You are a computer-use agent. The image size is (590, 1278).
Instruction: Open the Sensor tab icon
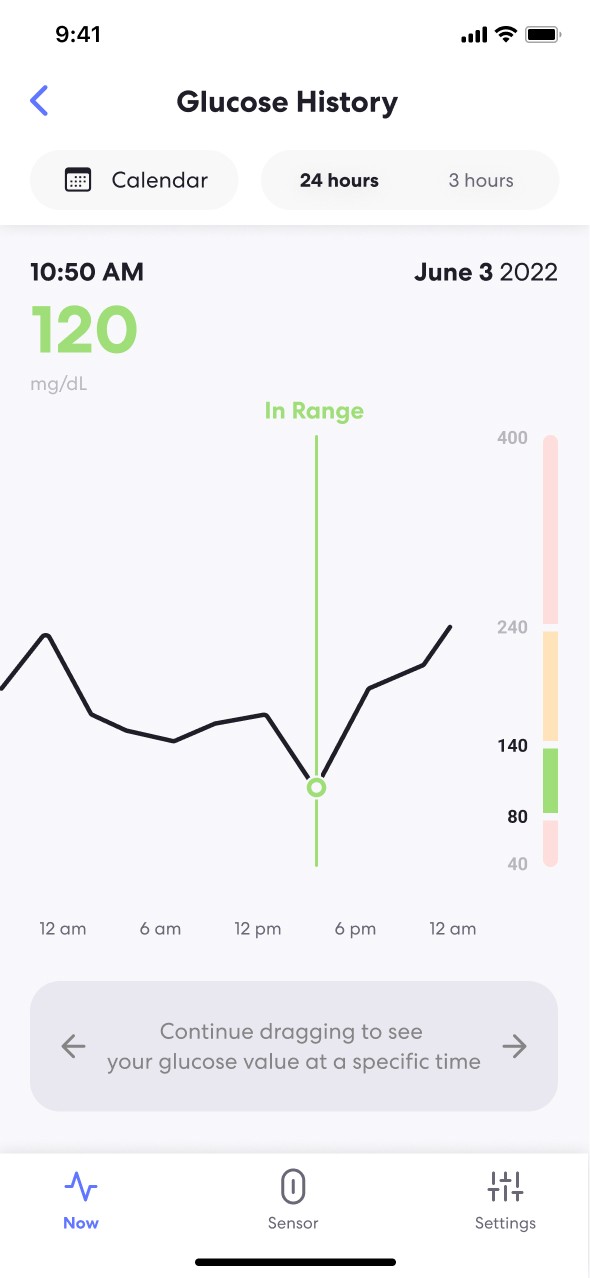click(x=292, y=1187)
